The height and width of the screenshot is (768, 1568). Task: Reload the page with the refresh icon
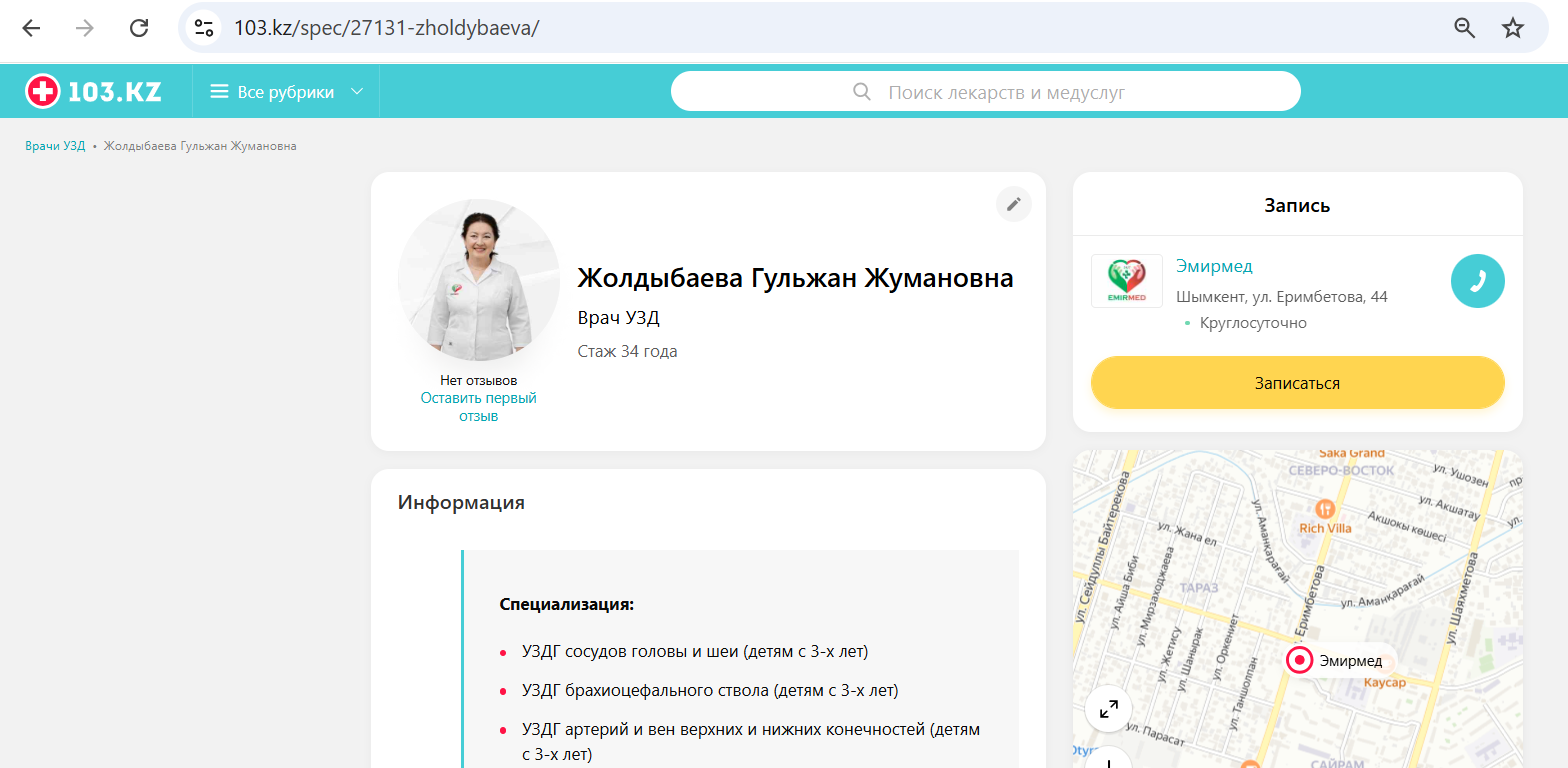click(139, 28)
